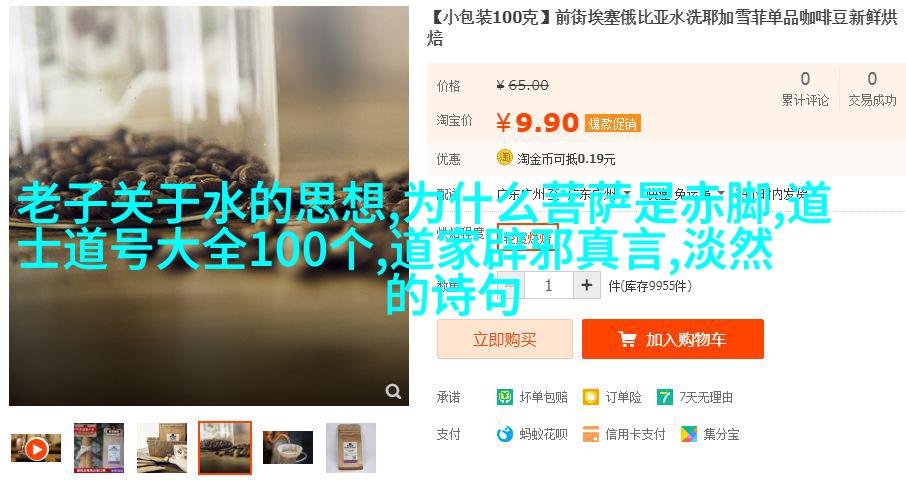906x486 pixels.
Task: Click the 爆款促销 promotion tag
Action: pyautogui.click(x=612, y=123)
